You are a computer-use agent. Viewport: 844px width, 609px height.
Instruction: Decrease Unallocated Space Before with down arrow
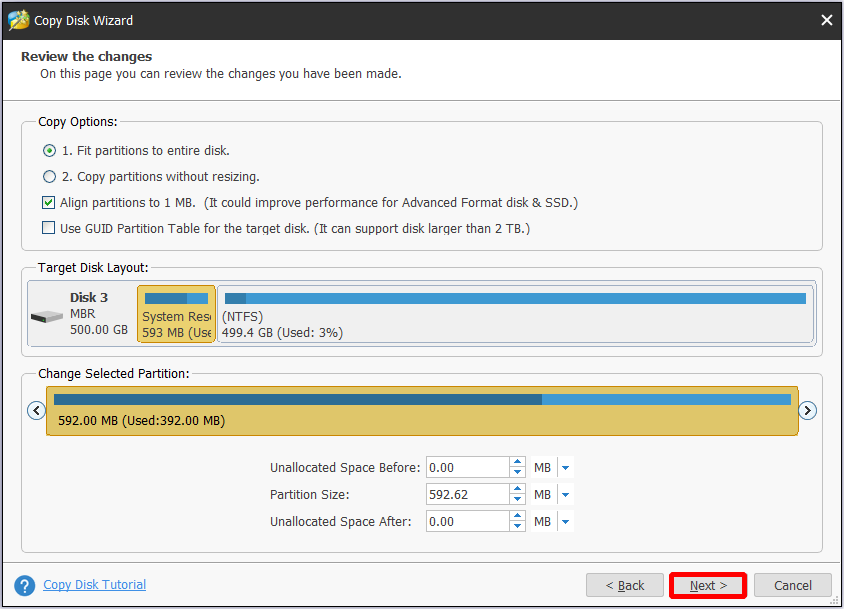click(517, 473)
